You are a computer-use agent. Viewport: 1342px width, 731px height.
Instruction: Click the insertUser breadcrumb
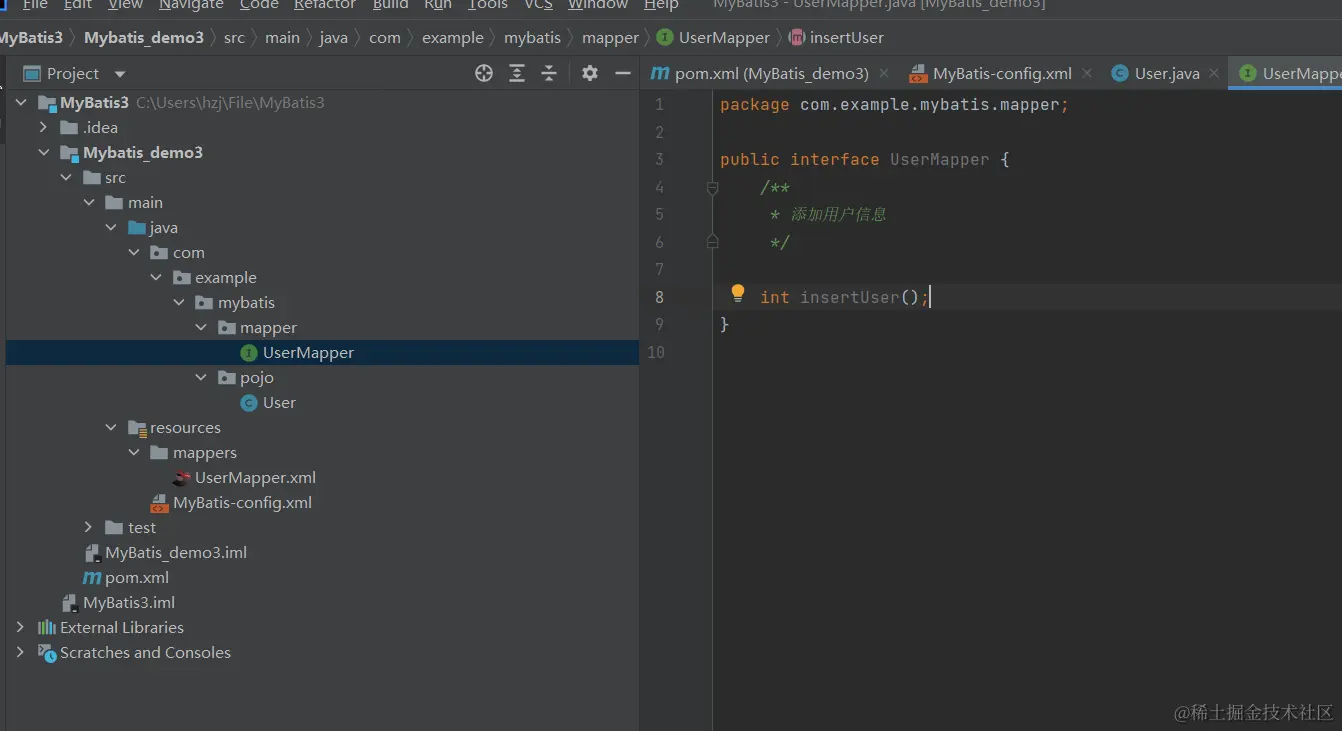click(847, 37)
